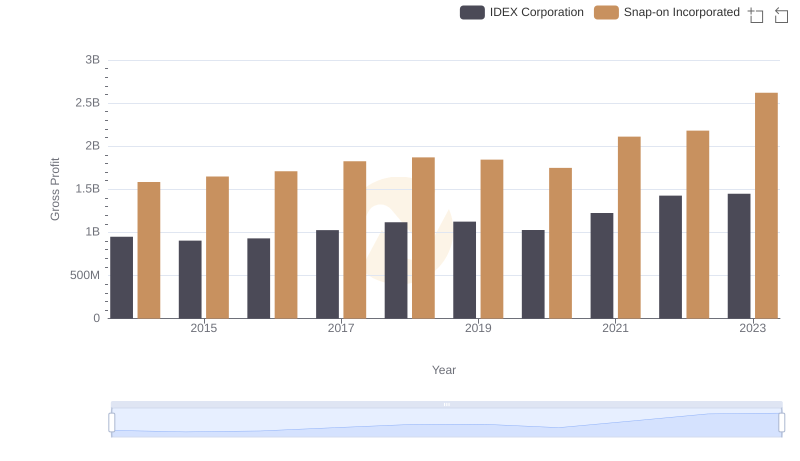Click the 2B y-axis label
800x461 pixels.
[x=92, y=146]
